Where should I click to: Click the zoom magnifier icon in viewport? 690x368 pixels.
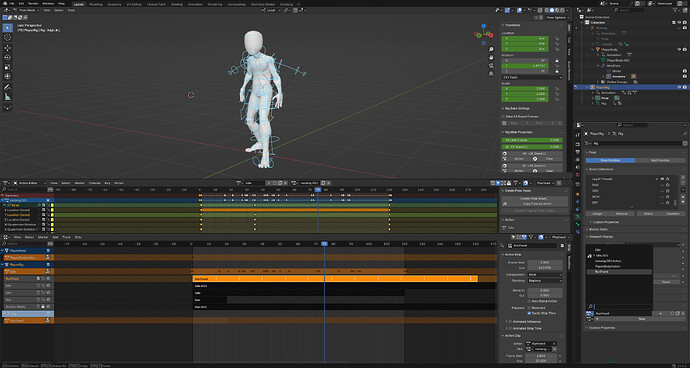(491, 49)
